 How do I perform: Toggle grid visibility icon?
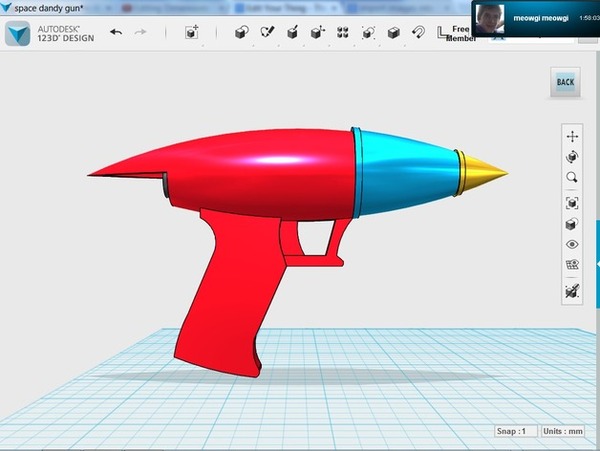[572, 266]
